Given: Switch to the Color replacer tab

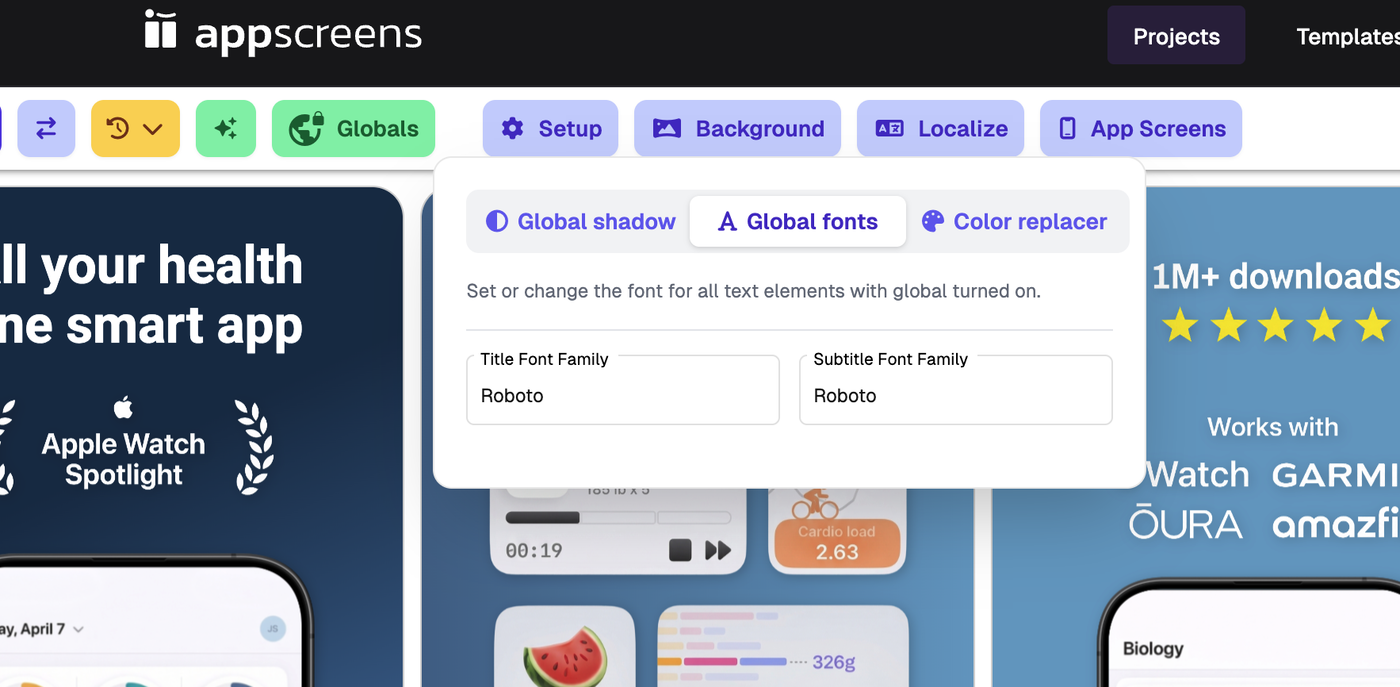Looking at the screenshot, I should [x=1014, y=222].
